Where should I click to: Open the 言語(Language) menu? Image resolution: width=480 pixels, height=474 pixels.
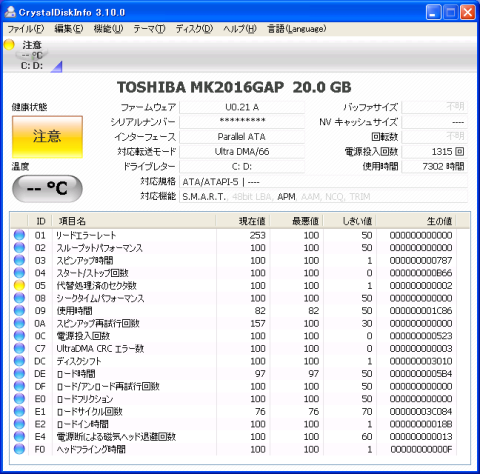pos(297,29)
